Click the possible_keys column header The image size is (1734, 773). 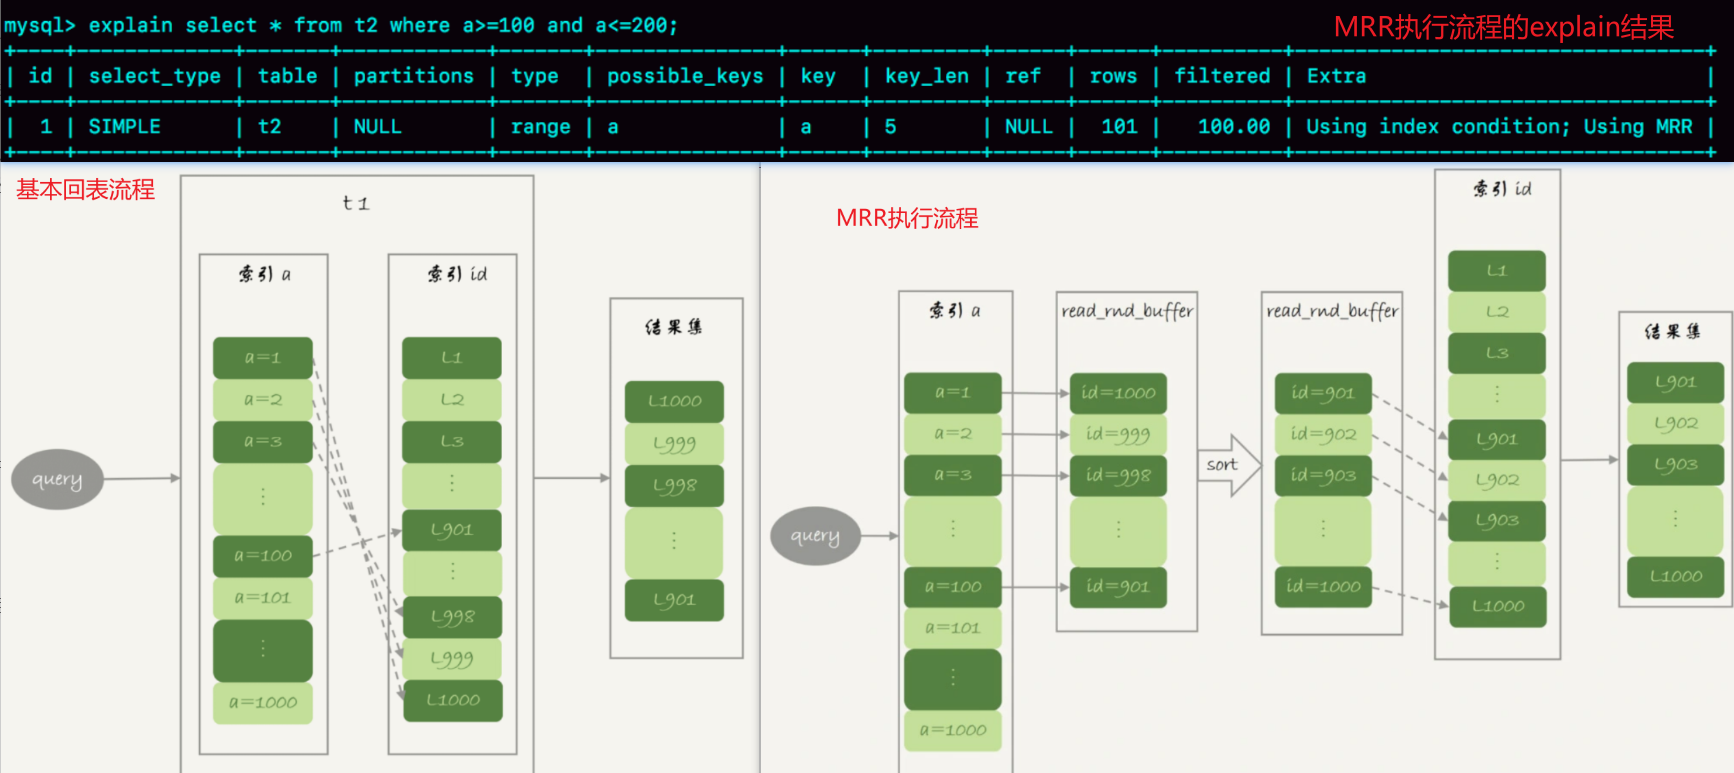[x=684, y=76]
